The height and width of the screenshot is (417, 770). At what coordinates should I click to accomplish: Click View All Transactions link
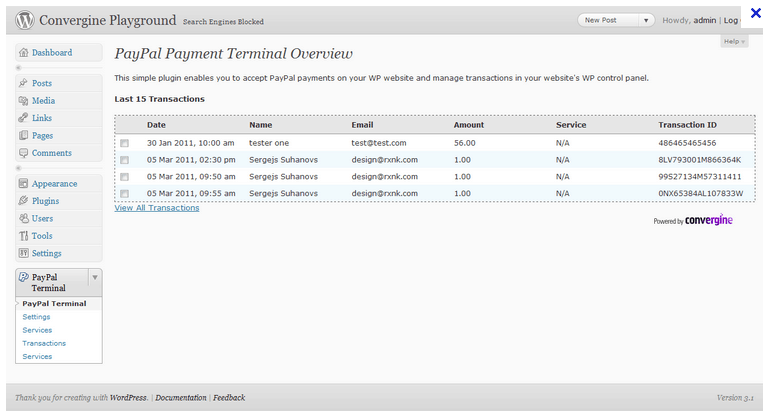point(157,208)
